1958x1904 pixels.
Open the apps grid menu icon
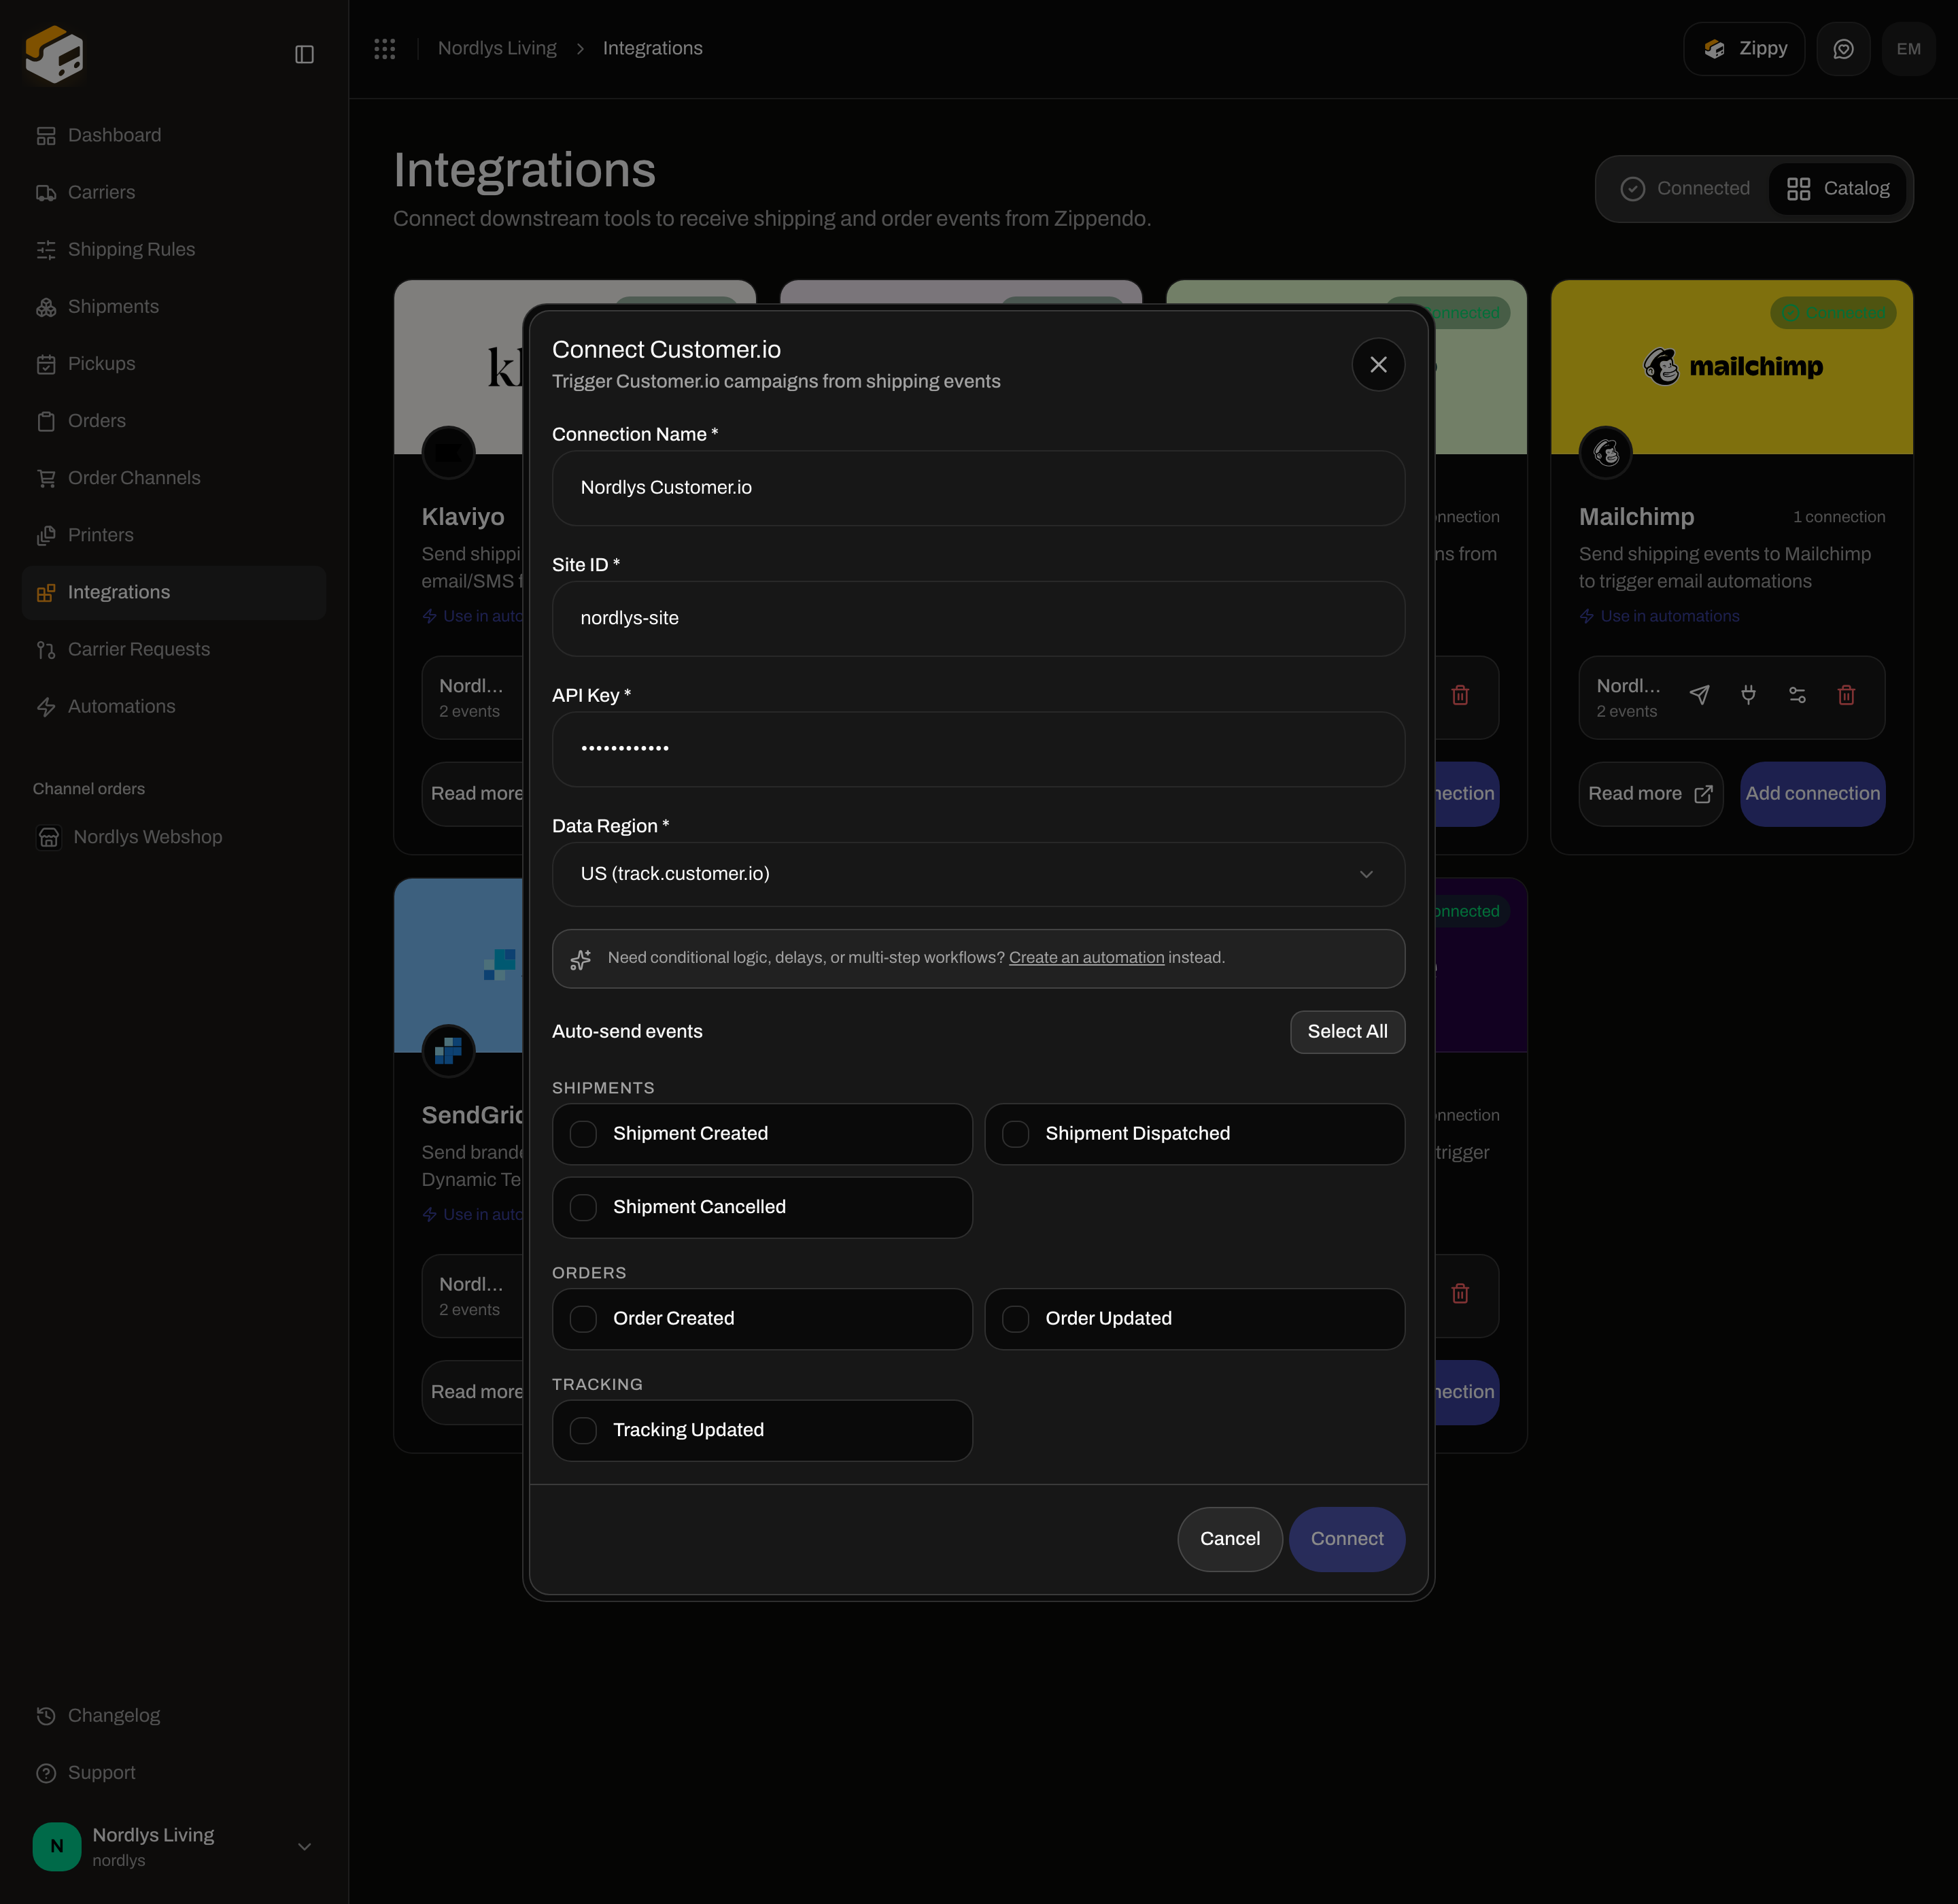tap(385, 48)
